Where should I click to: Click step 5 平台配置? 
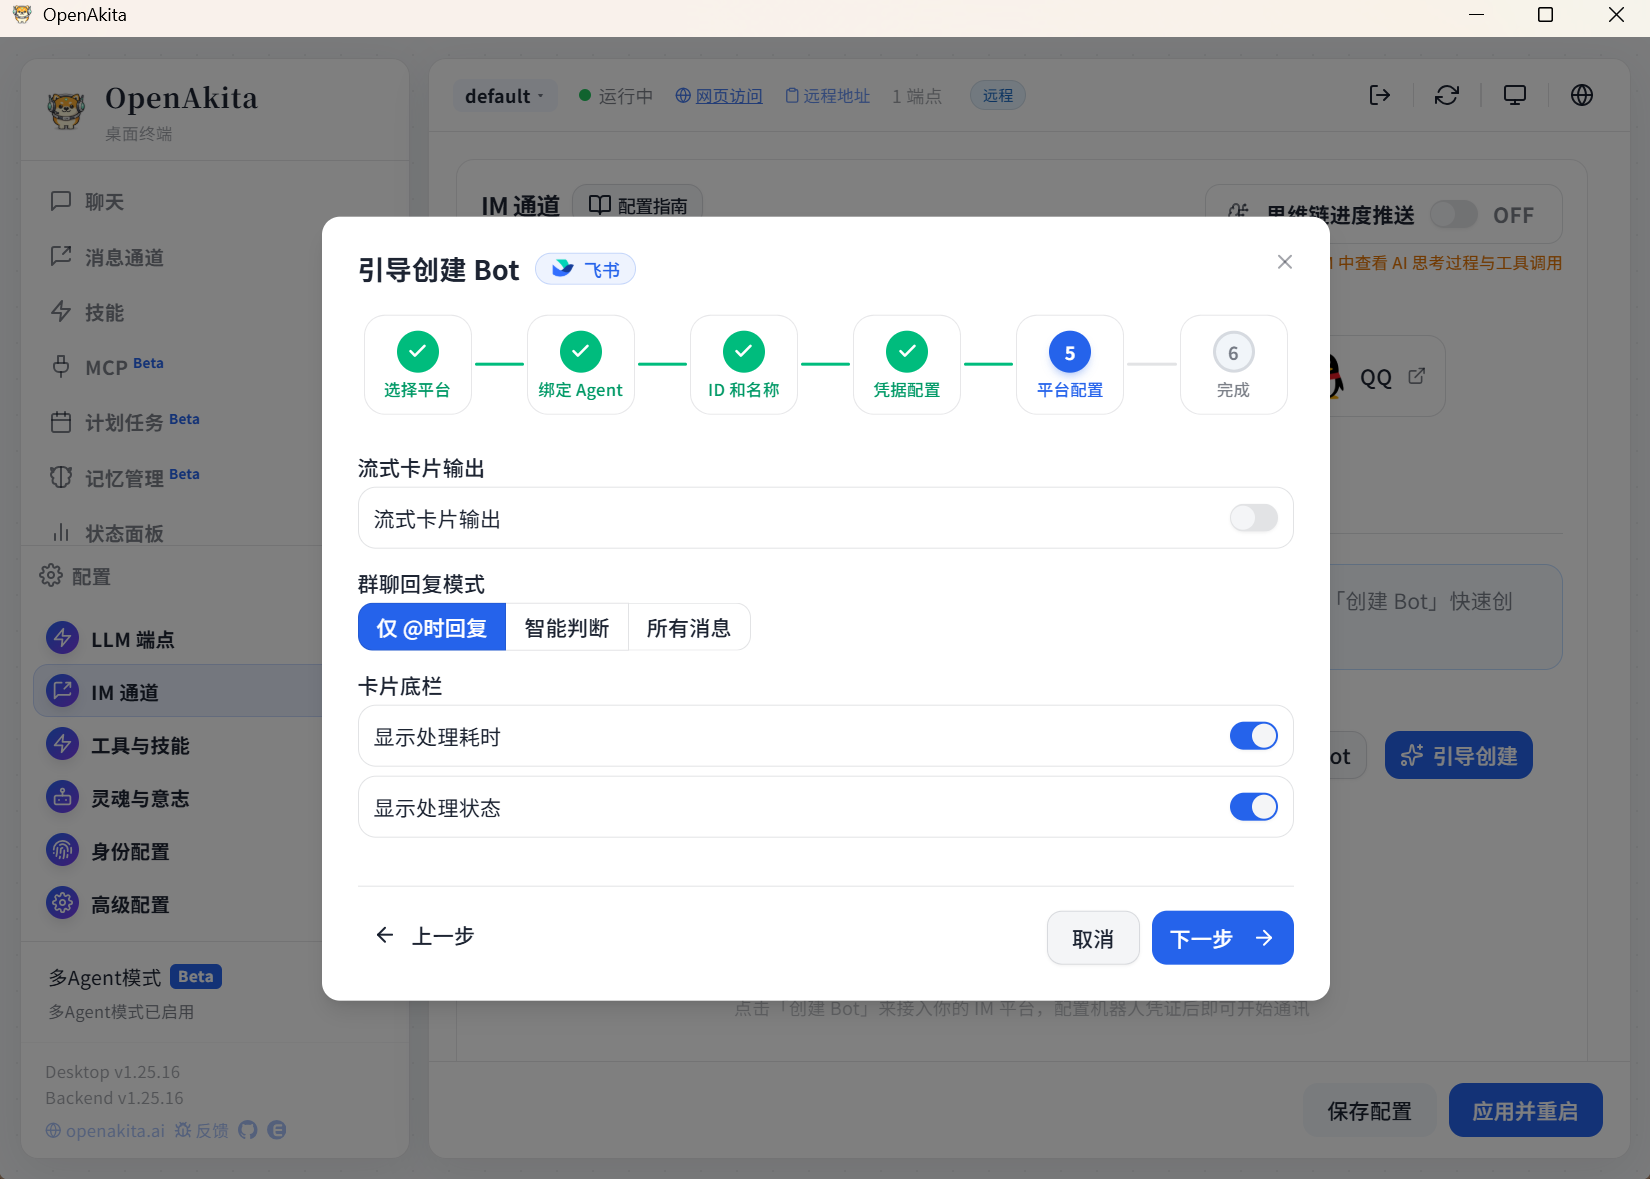[1070, 364]
